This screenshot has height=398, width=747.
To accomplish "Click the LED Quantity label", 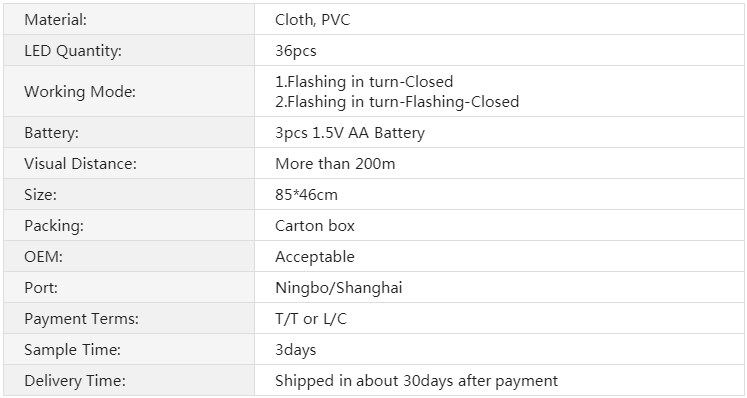I will (73, 51).
